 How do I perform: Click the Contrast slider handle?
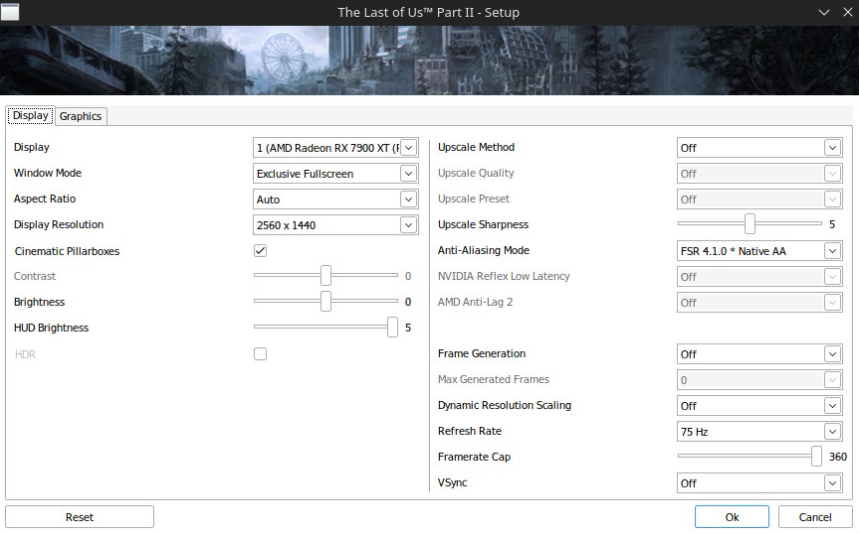(326, 275)
